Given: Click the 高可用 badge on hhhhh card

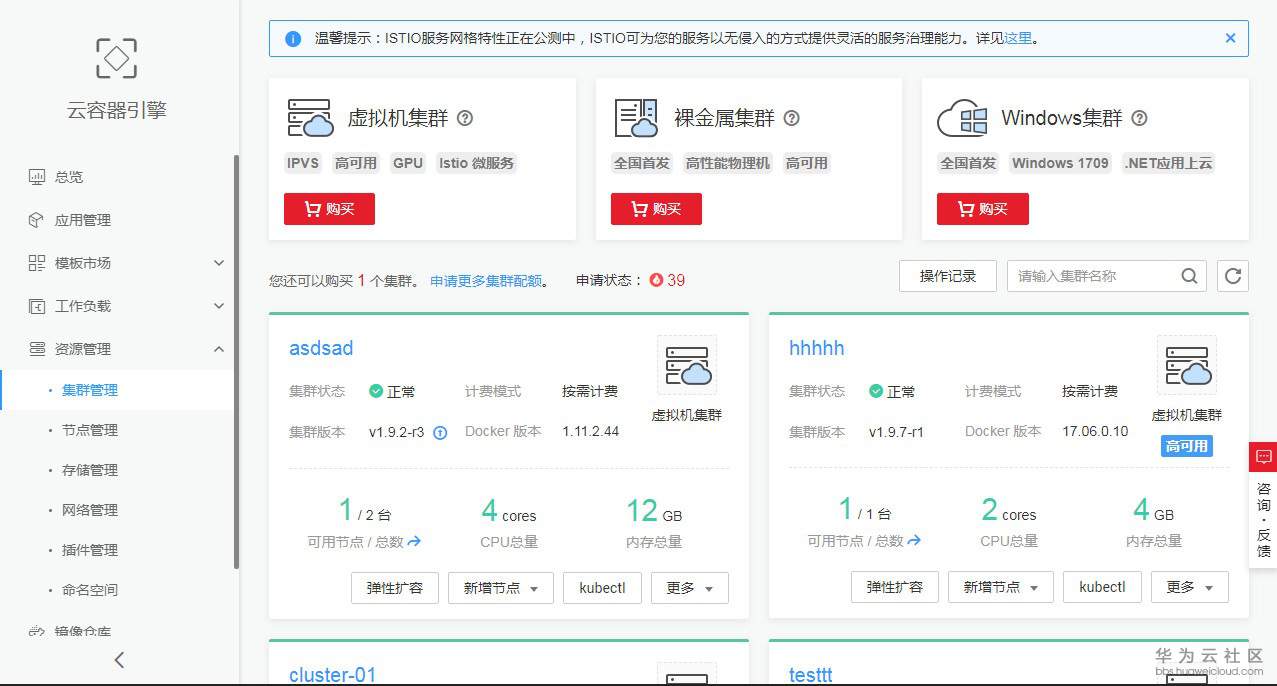Looking at the screenshot, I should pyautogui.click(x=1187, y=446).
